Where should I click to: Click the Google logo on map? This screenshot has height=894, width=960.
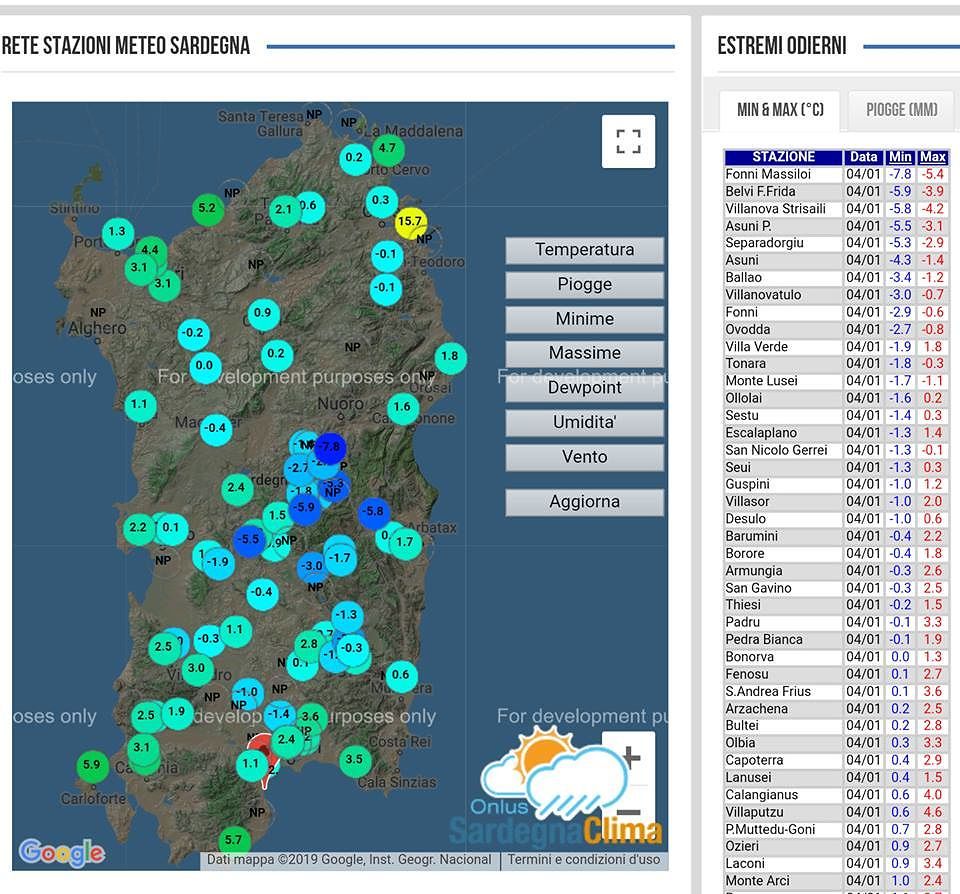(61, 852)
